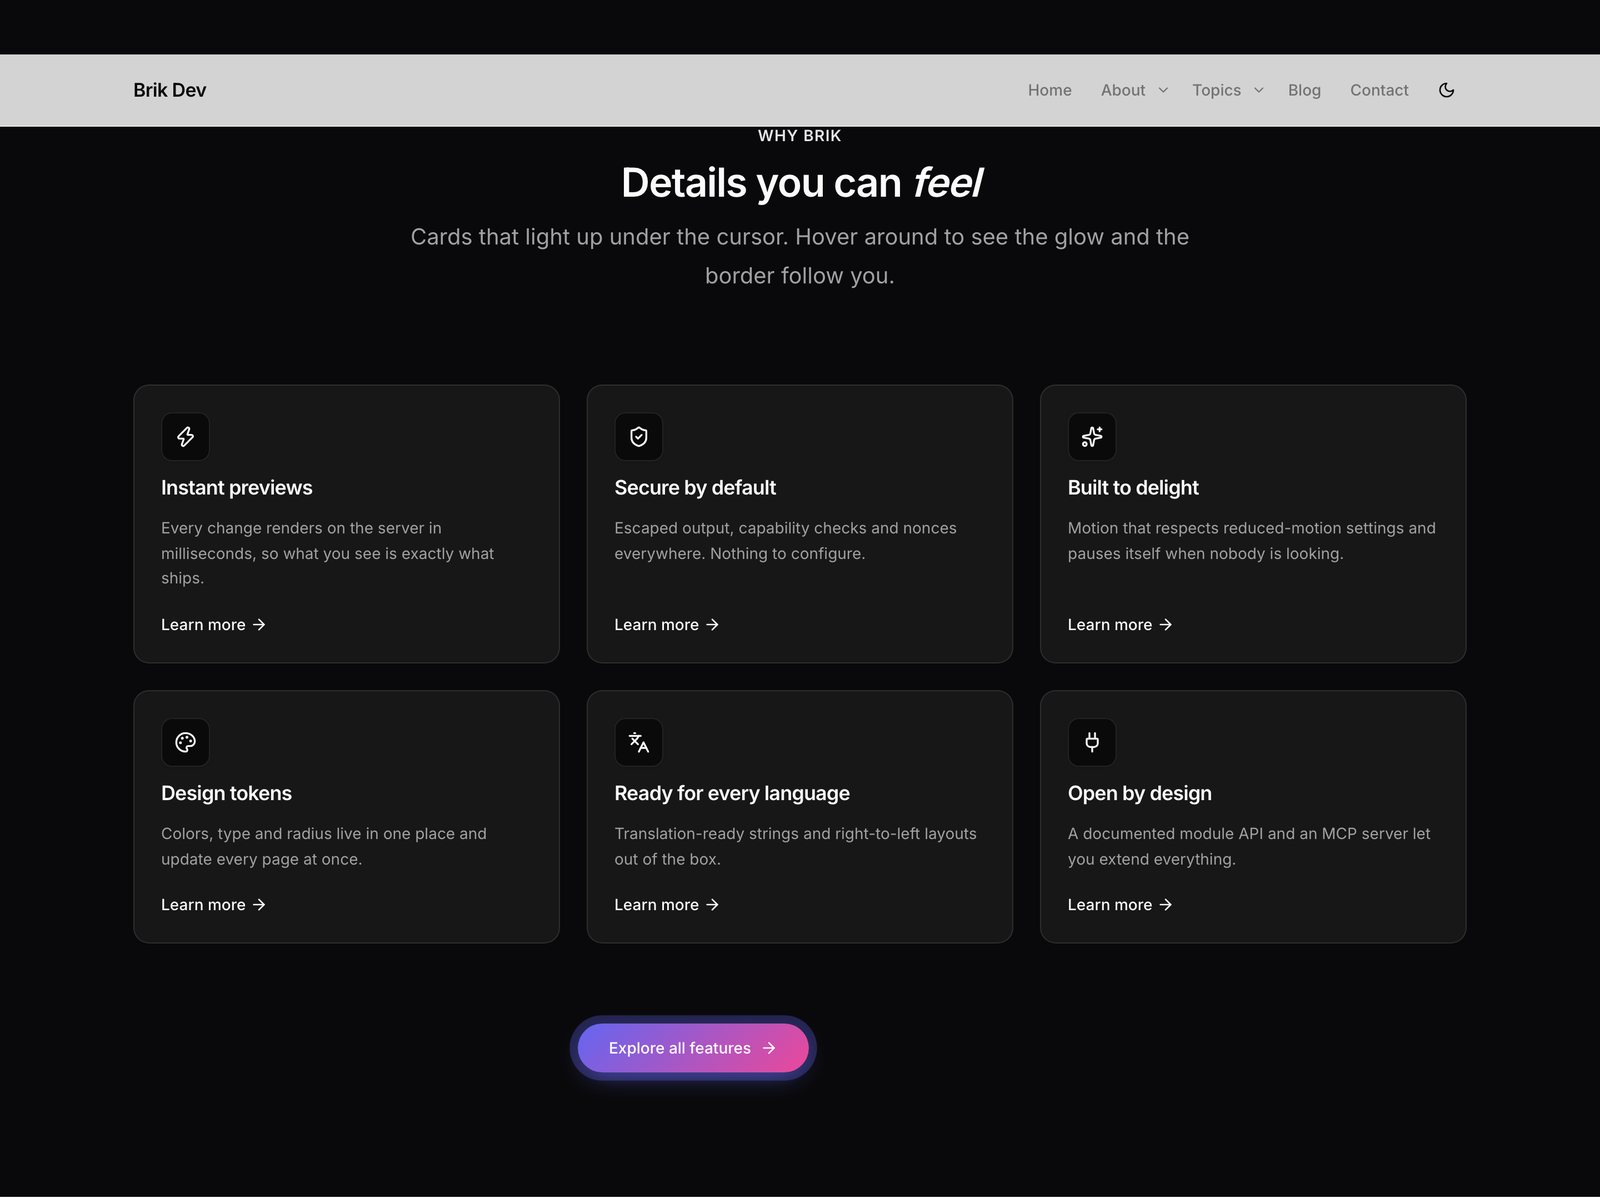The image size is (1600, 1198).
Task: Open the About nav item
Action: pyautogui.click(x=1123, y=90)
